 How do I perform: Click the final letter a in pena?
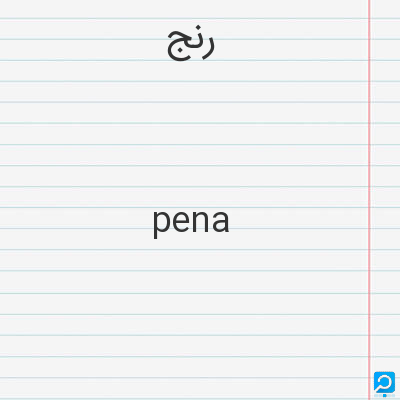coord(221,221)
